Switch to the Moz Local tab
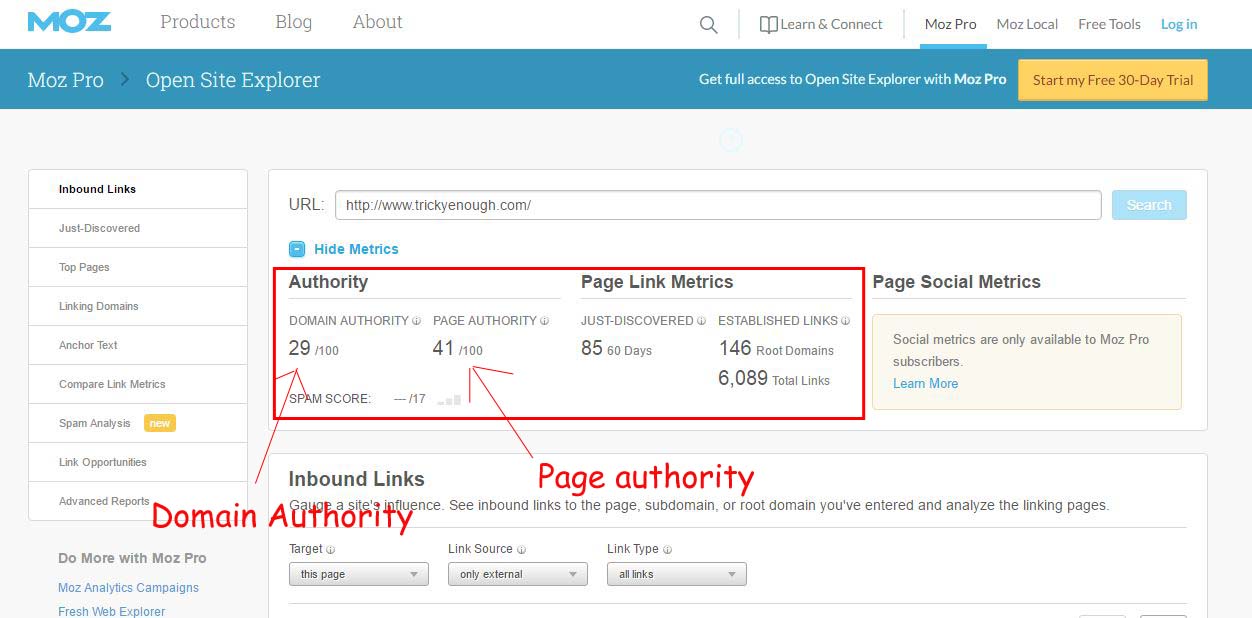Screen dimensions: 1252x618 click(x=1027, y=24)
